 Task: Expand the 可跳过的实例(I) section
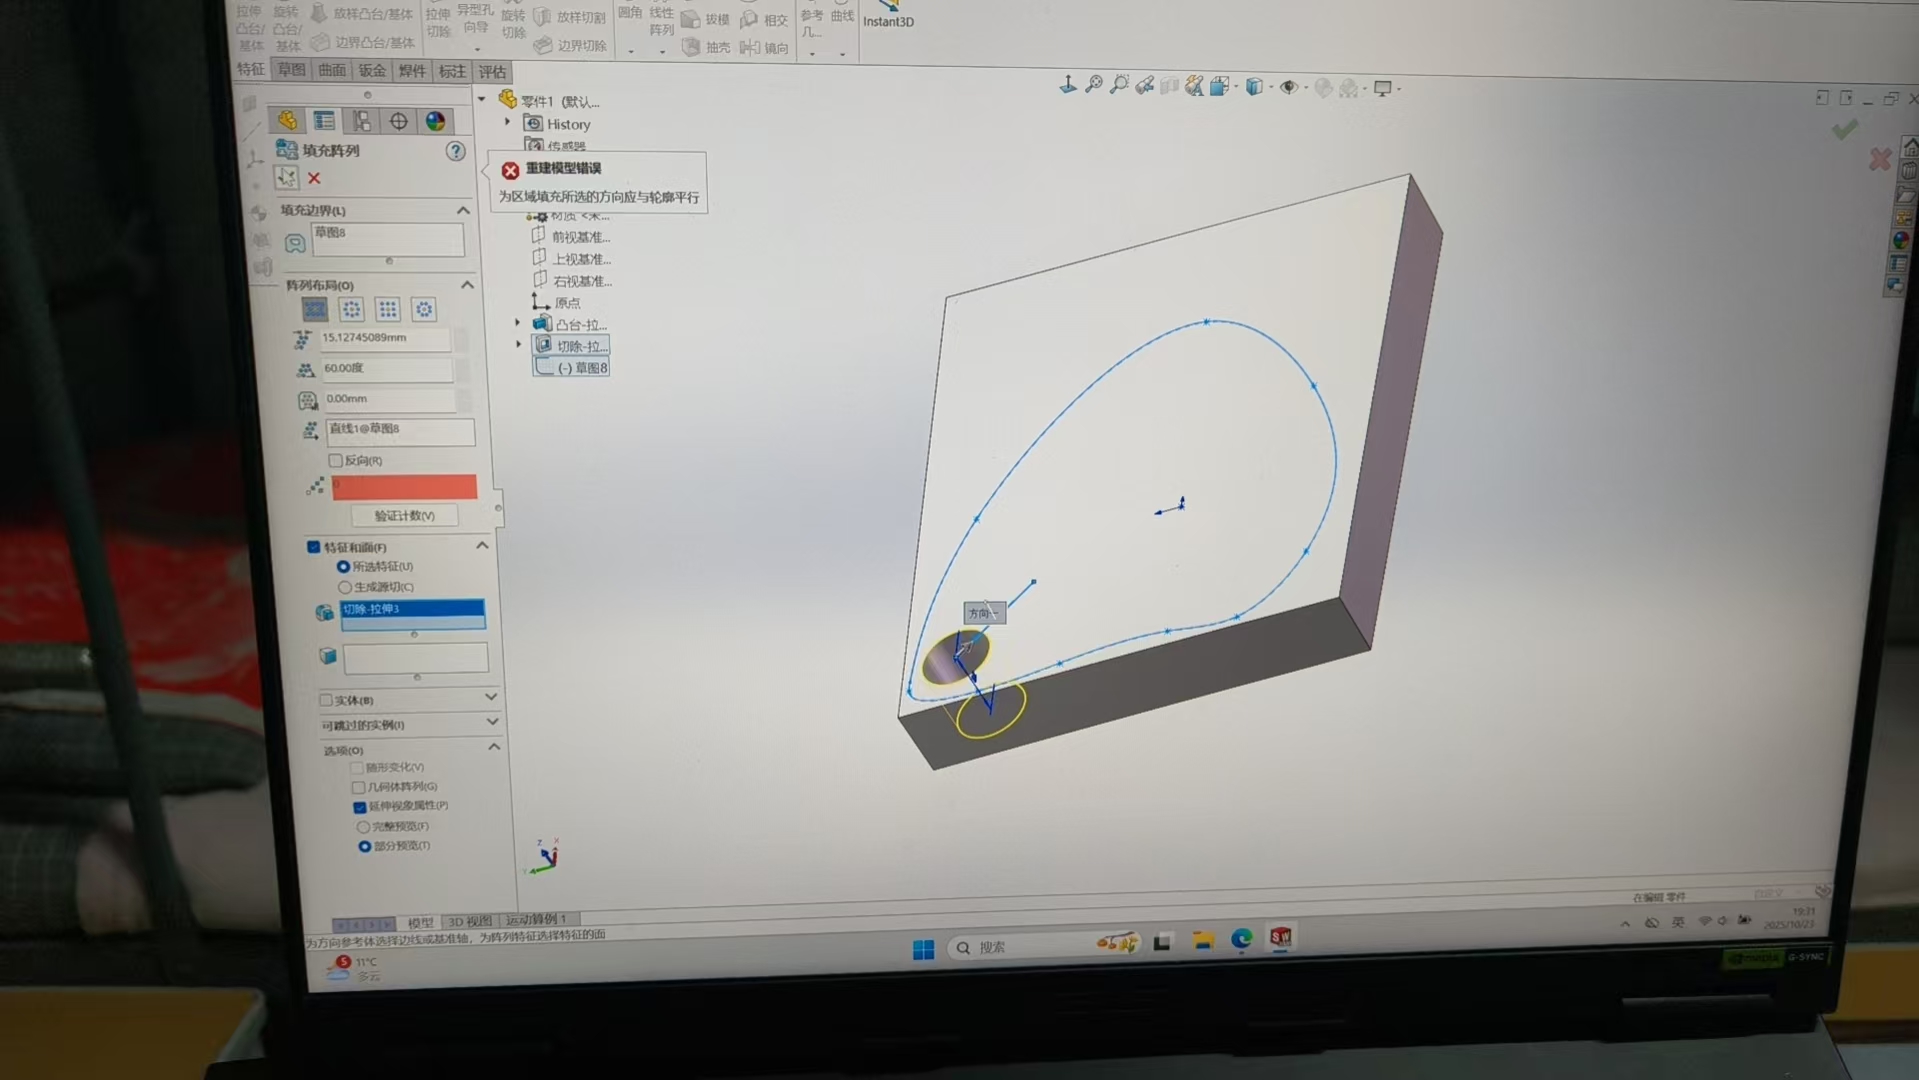(492, 722)
